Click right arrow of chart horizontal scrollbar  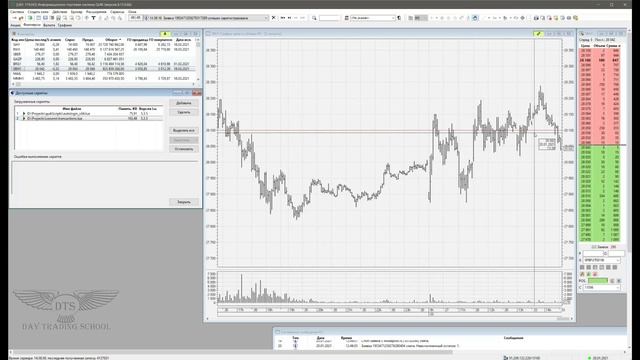point(571,318)
